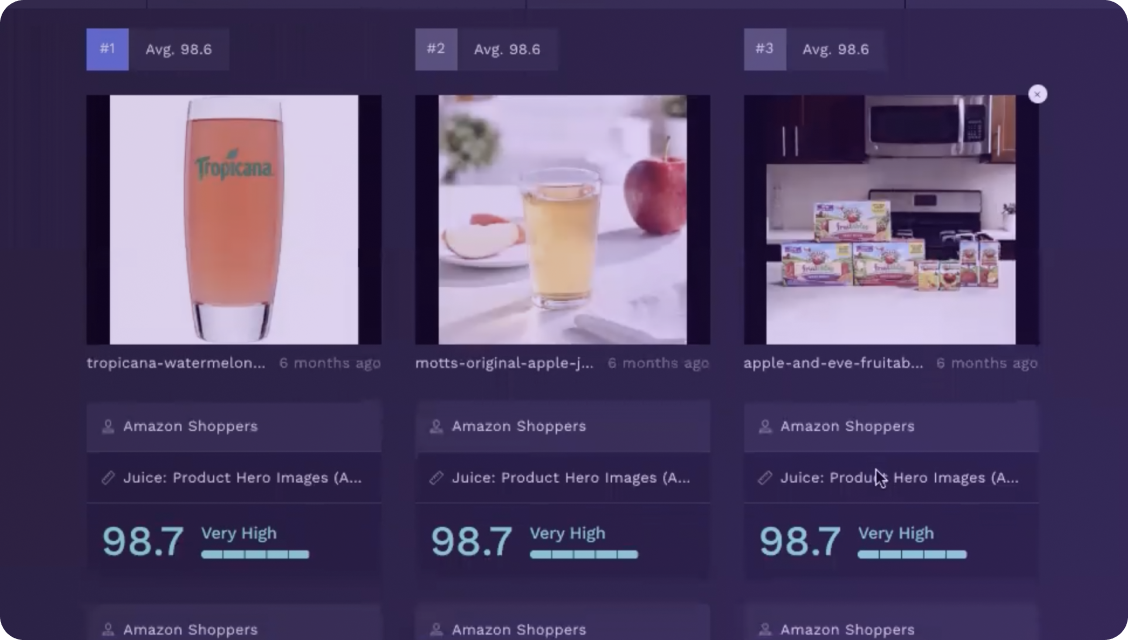Click the Very High label in Motts card
The width and height of the screenshot is (1128, 640).
pos(568,534)
